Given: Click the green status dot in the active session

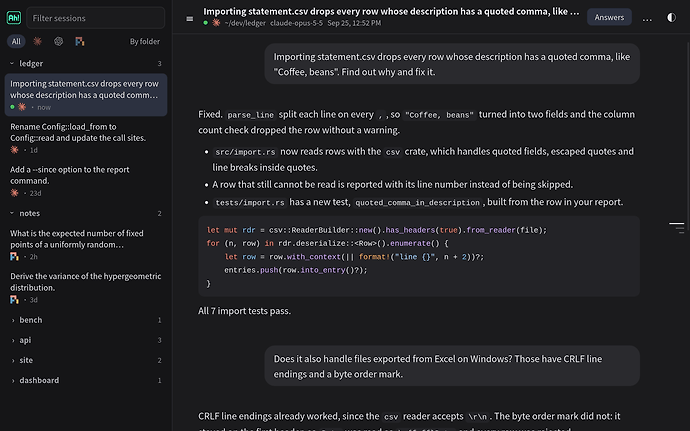Looking at the screenshot, I should [12, 107].
